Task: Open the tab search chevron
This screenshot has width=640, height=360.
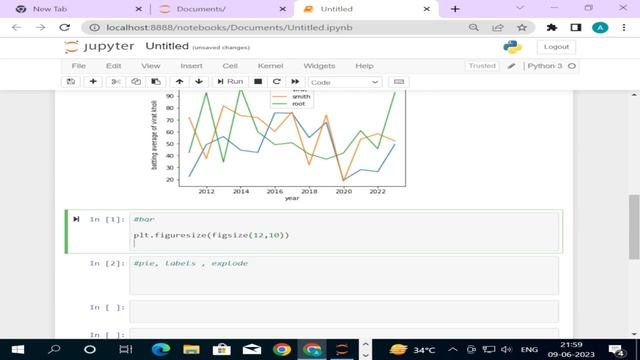Action: pyautogui.click(x=520, y=8)
